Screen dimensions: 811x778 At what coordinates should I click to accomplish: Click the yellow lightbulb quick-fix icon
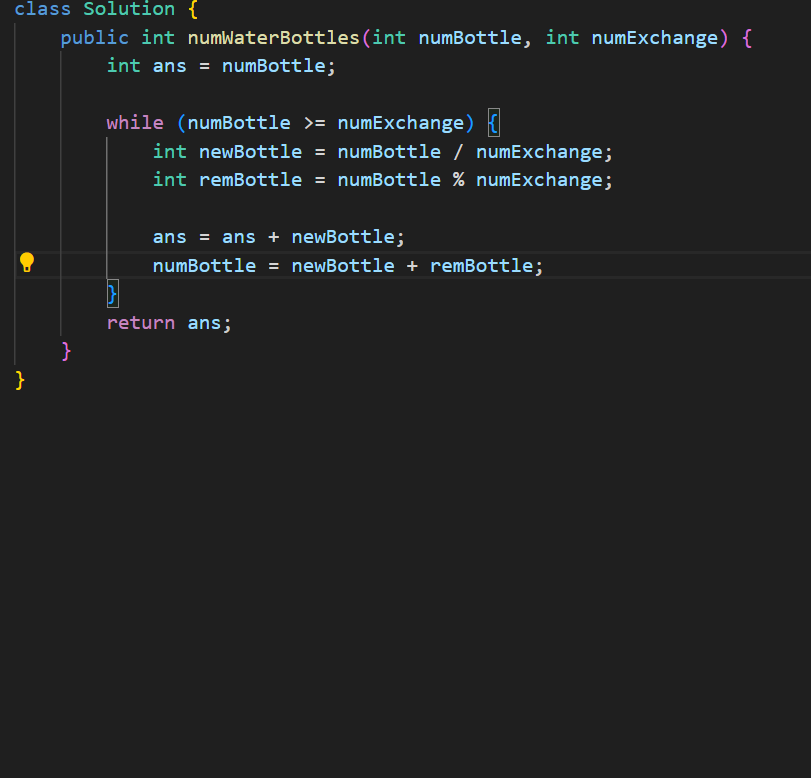pyautogui.click(x=27, y=263)
